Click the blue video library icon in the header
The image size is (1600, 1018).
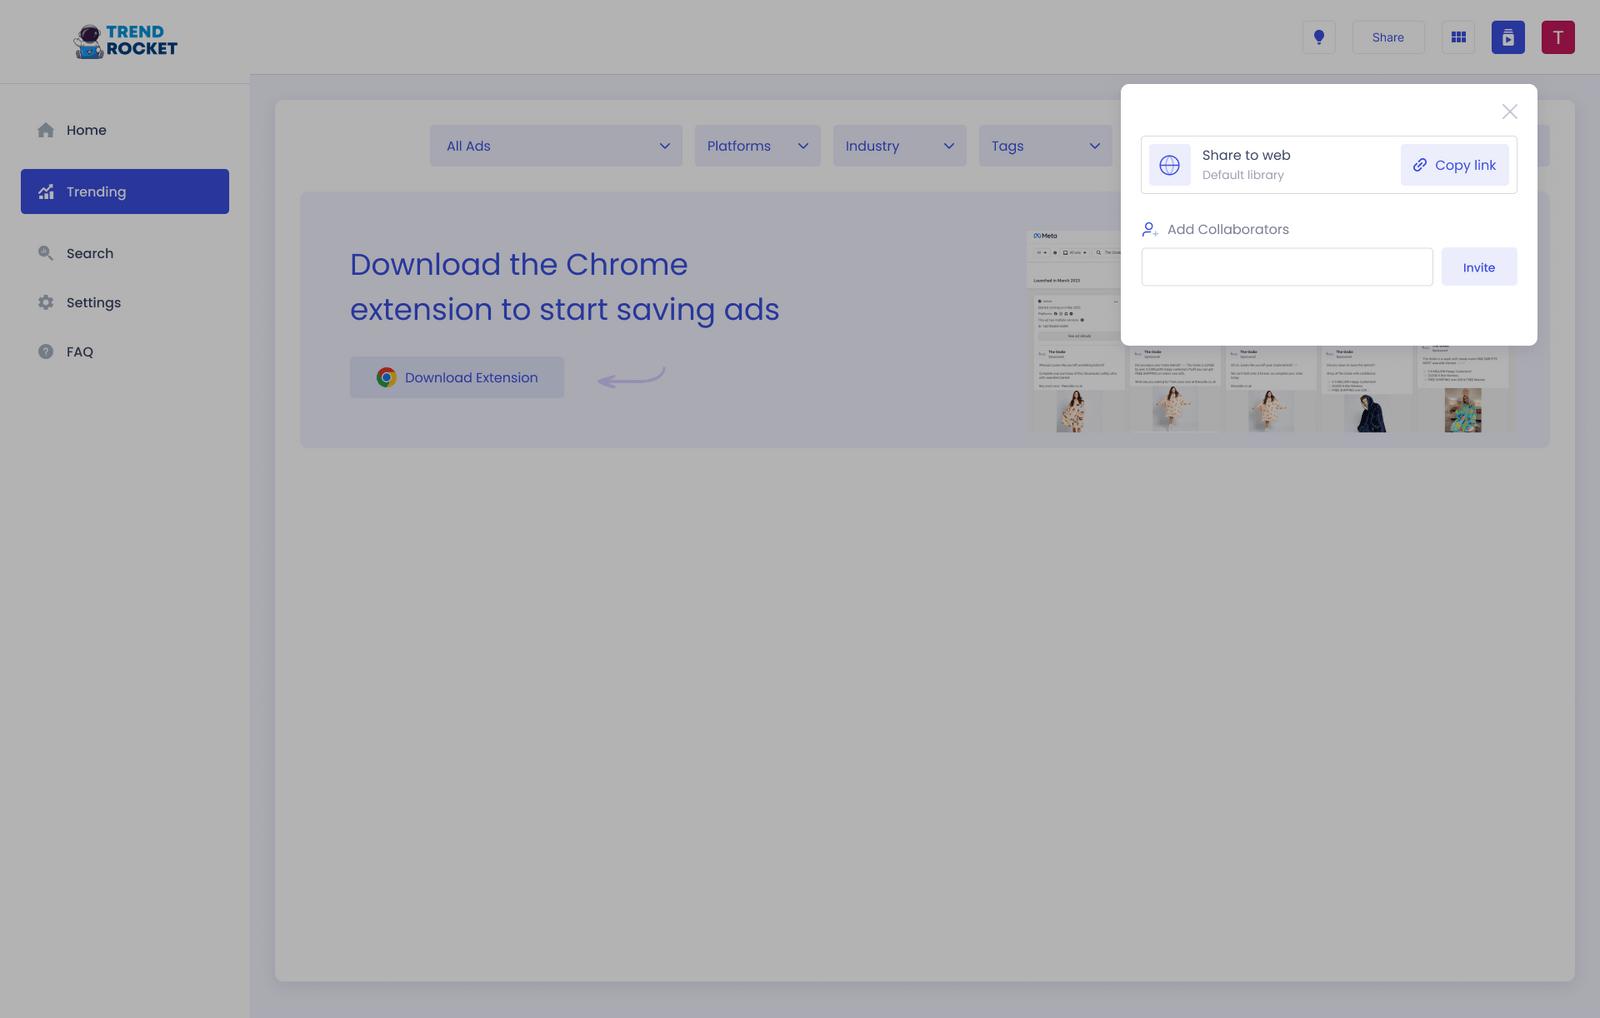point(1508,37)
